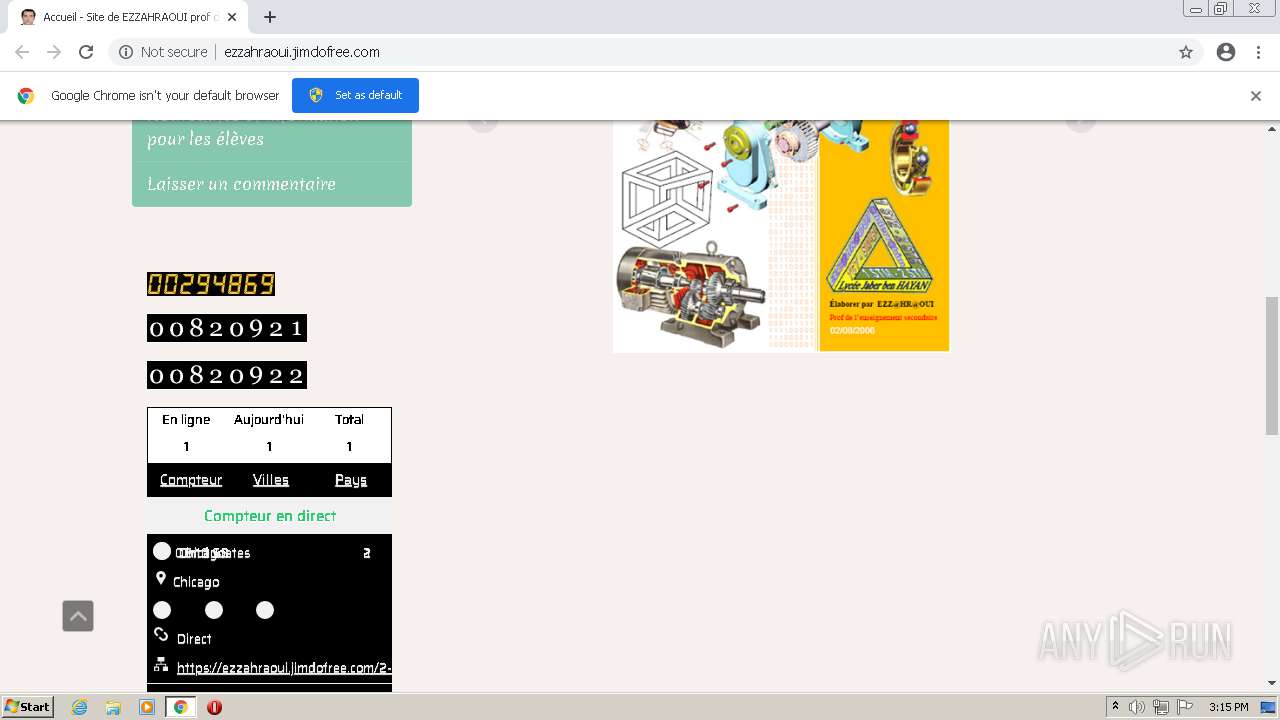Click the slideshow previous arrow

pos(483,120)
